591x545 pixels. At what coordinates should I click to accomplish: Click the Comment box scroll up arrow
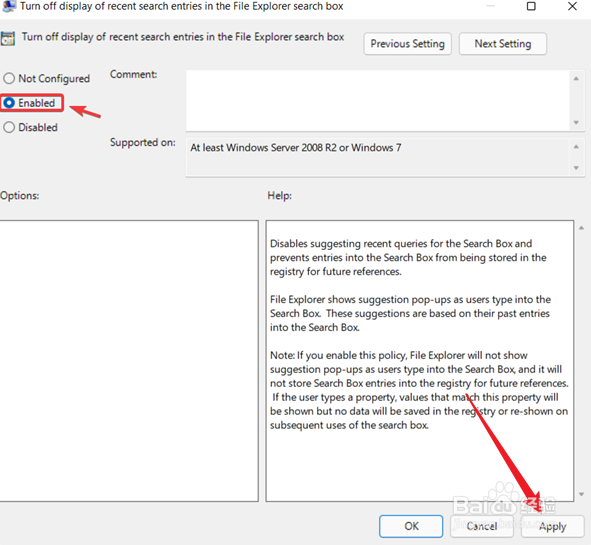tap(576, 78)
